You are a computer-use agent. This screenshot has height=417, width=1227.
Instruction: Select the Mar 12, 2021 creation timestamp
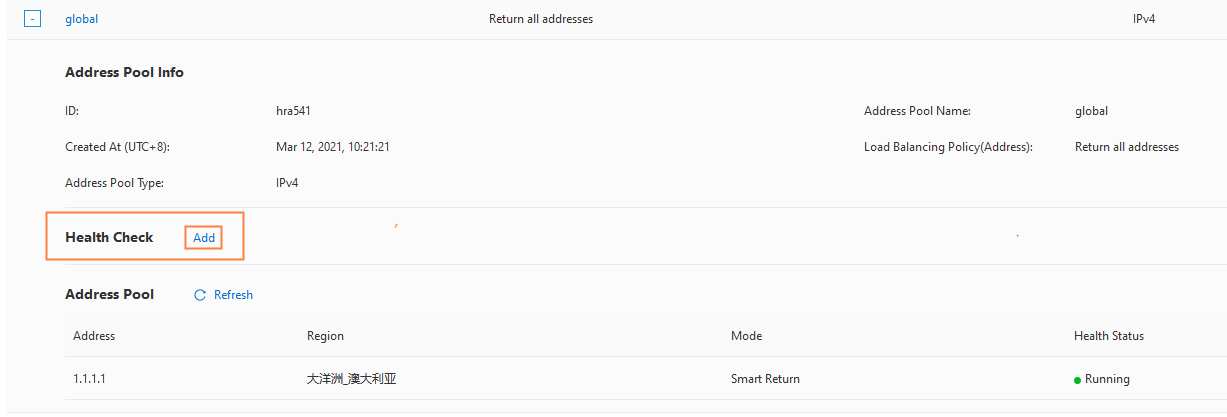[x=332, y=147]
